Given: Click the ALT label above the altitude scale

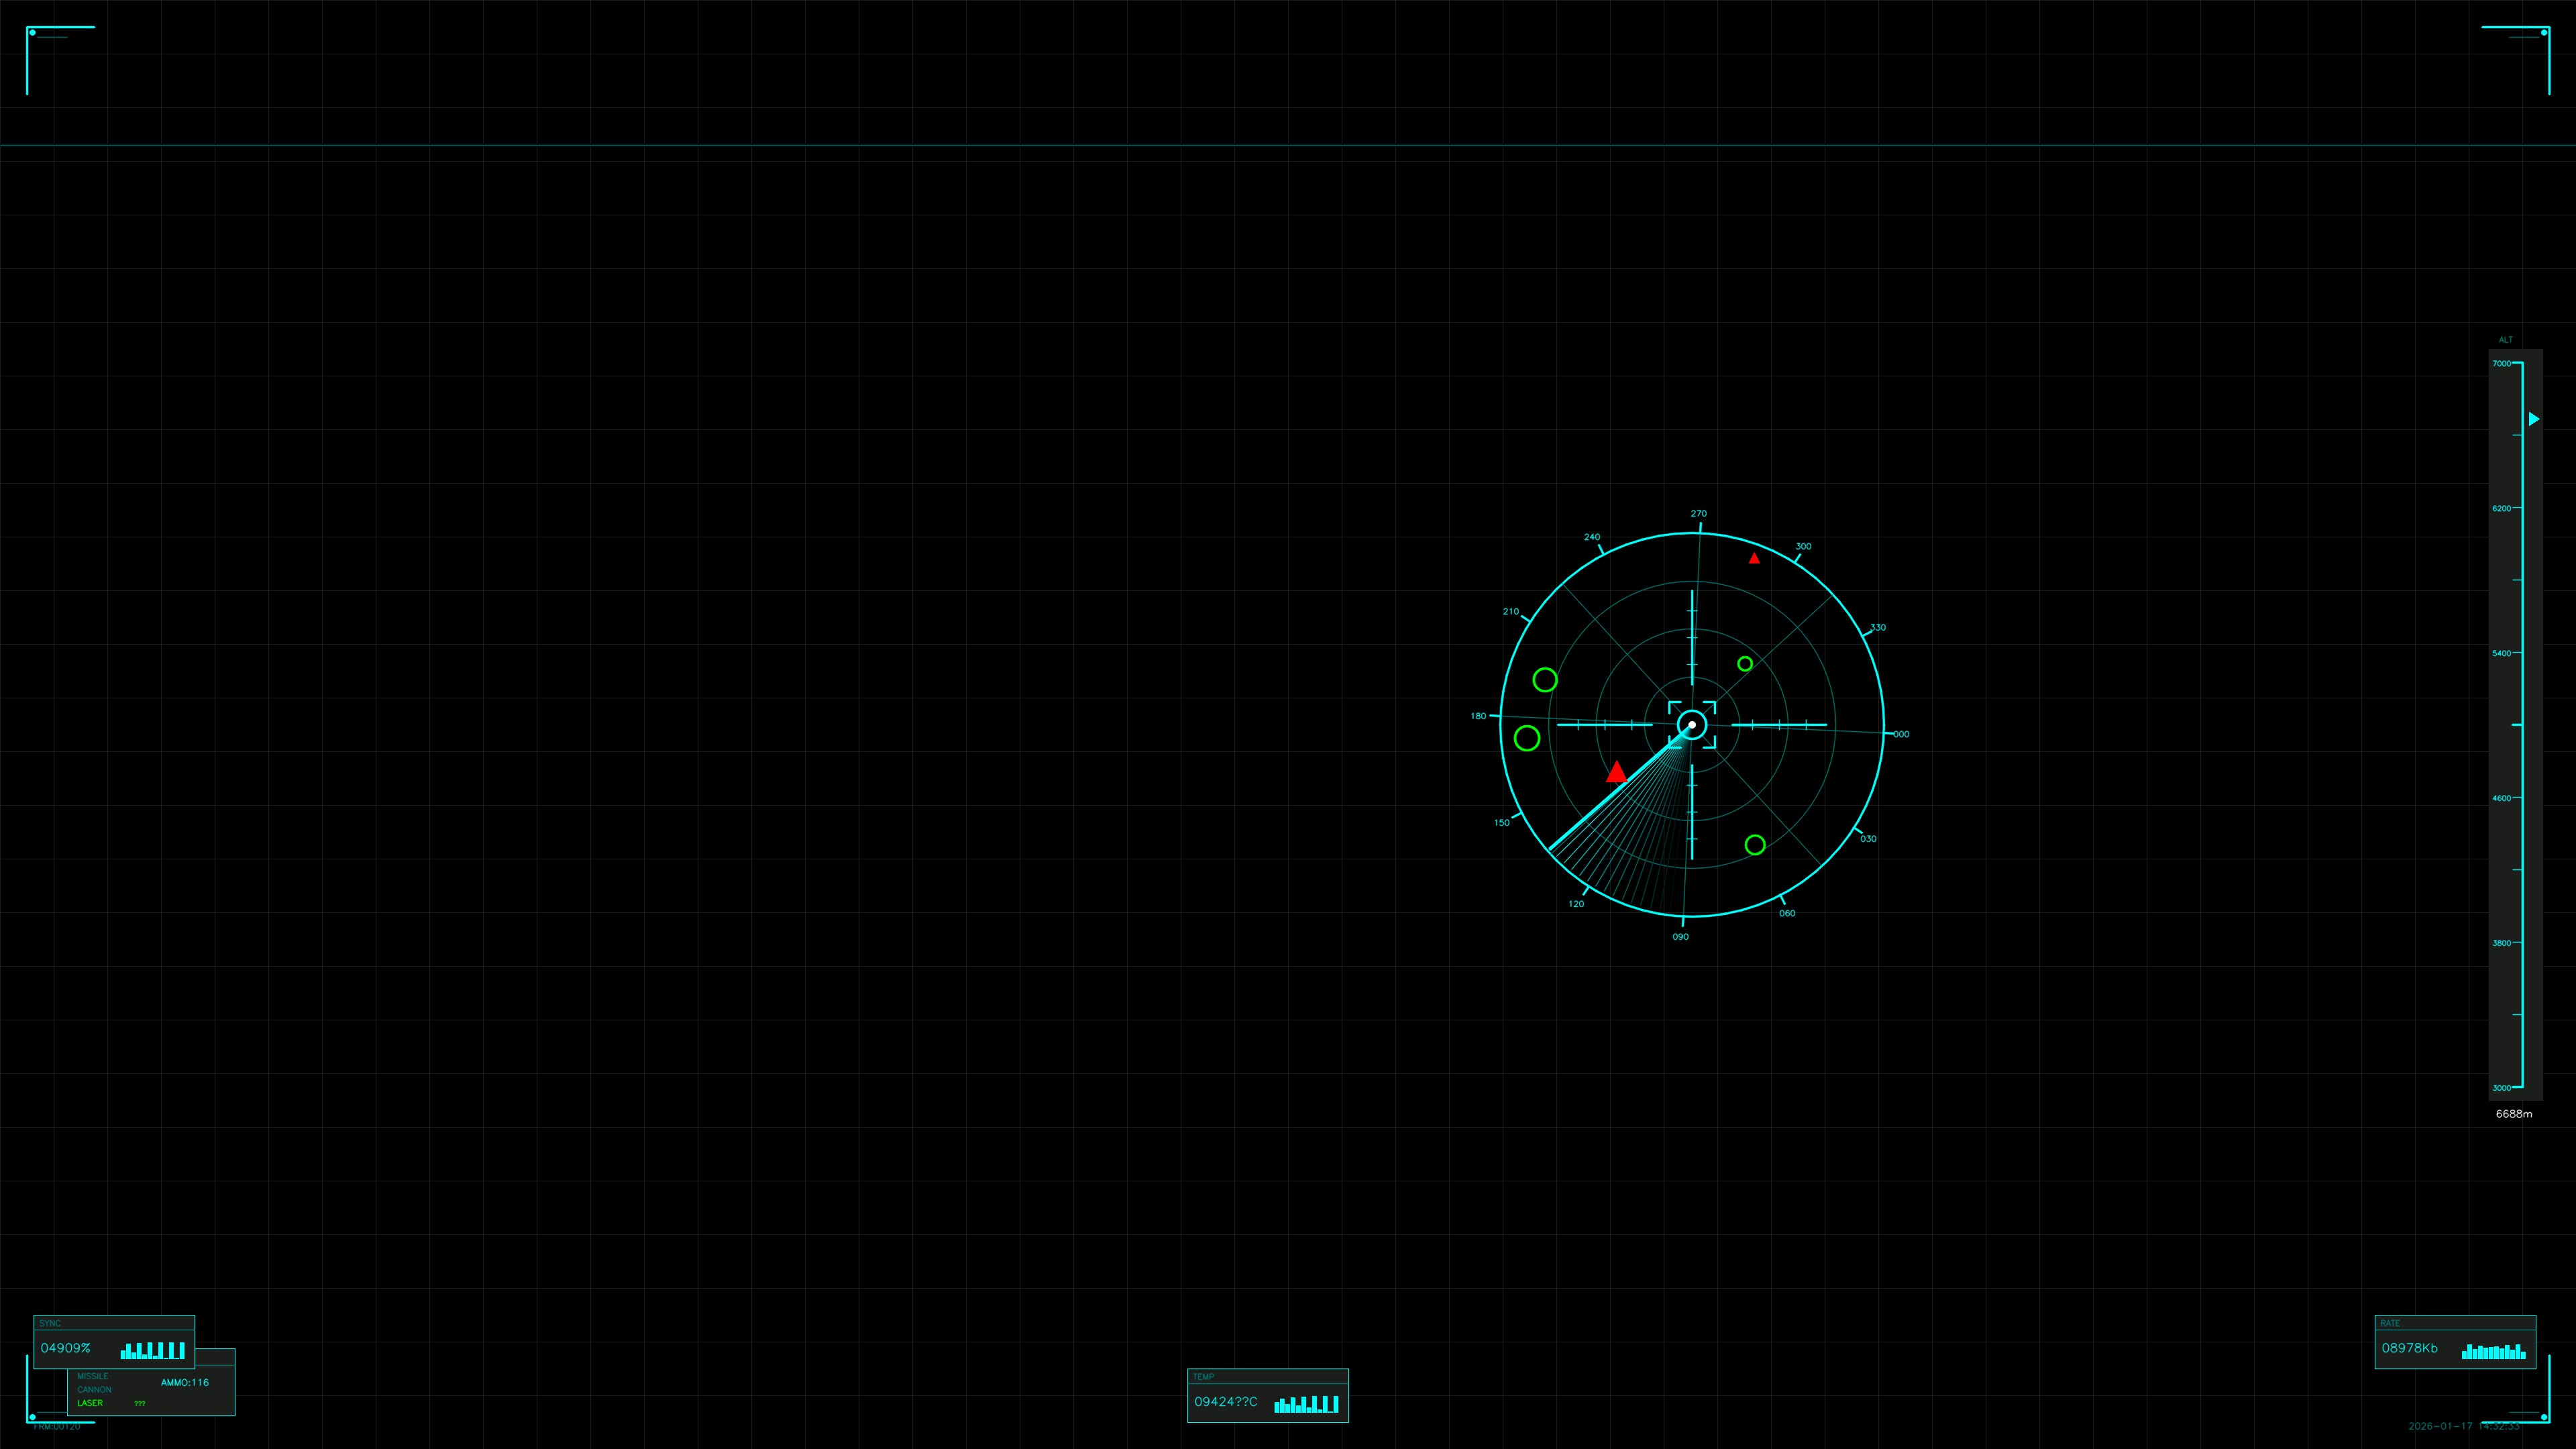Looking at the screenshot, I should (2507, 339).
